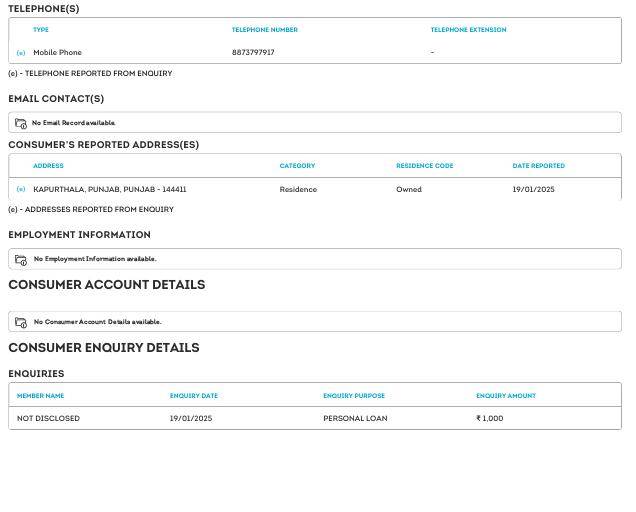Screen dimensions: 636x512
Task: Click the Kapurthala, Punjab address text
Action: click(x=110, y=189)
